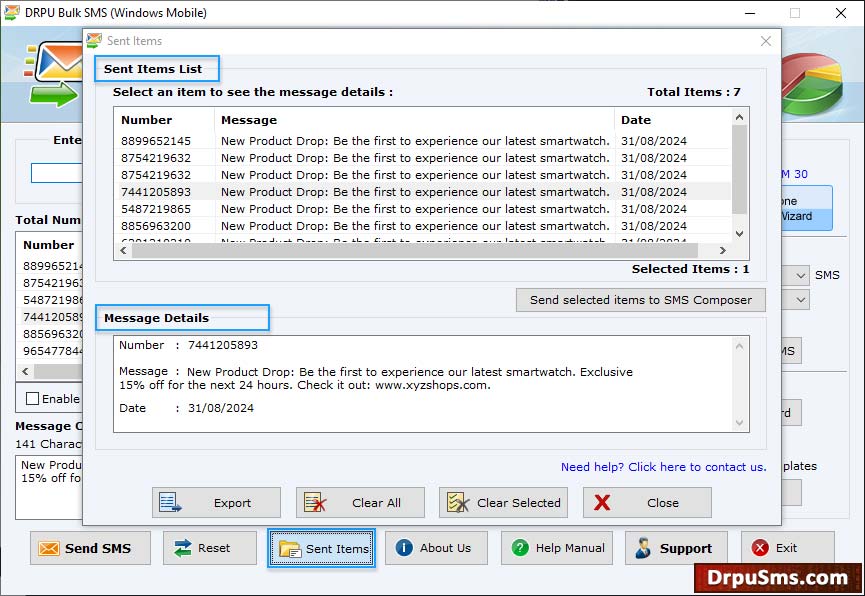Viewport: 865px width, 596px height.
Task: Tick the Enable checkbox in the main window
Action: 33,398
